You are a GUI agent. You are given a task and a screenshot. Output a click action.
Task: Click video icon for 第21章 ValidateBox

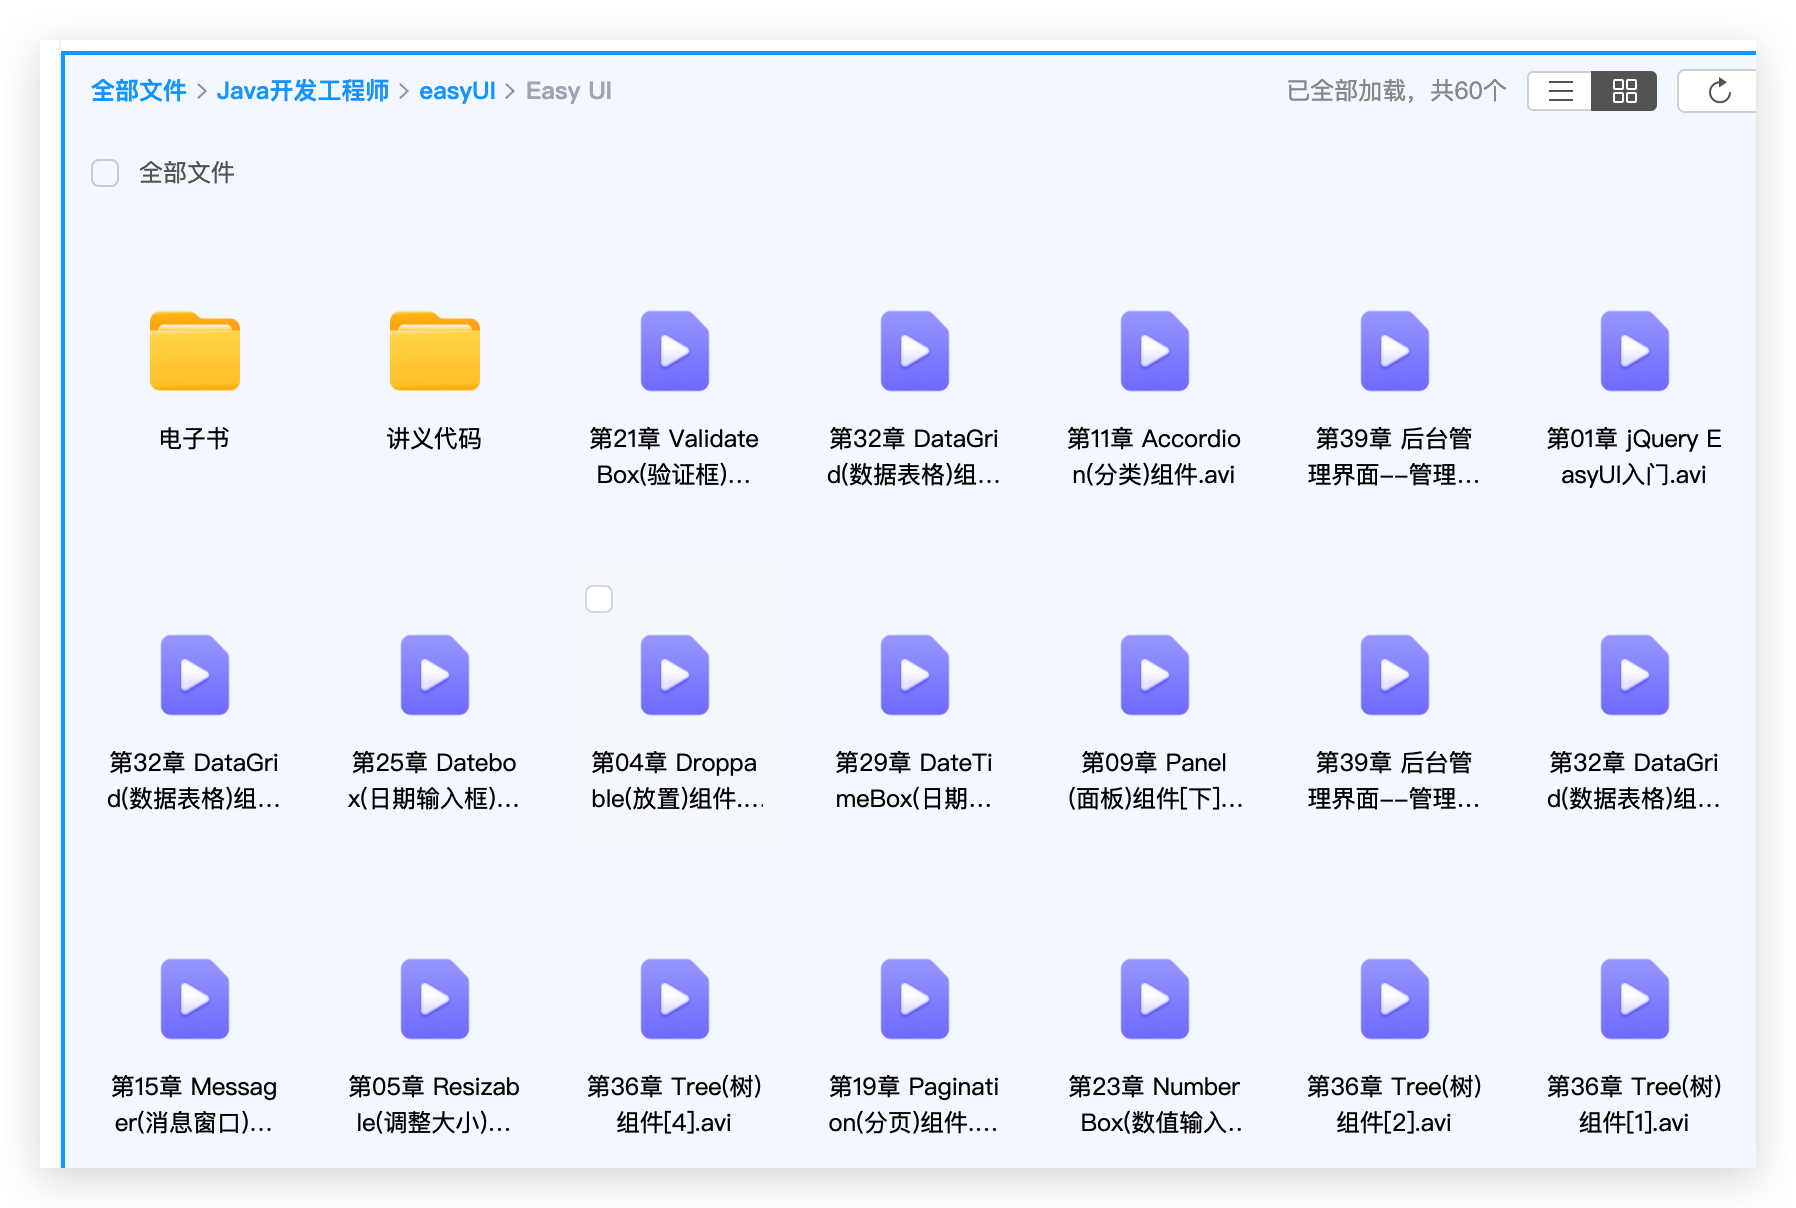point(675,351)
